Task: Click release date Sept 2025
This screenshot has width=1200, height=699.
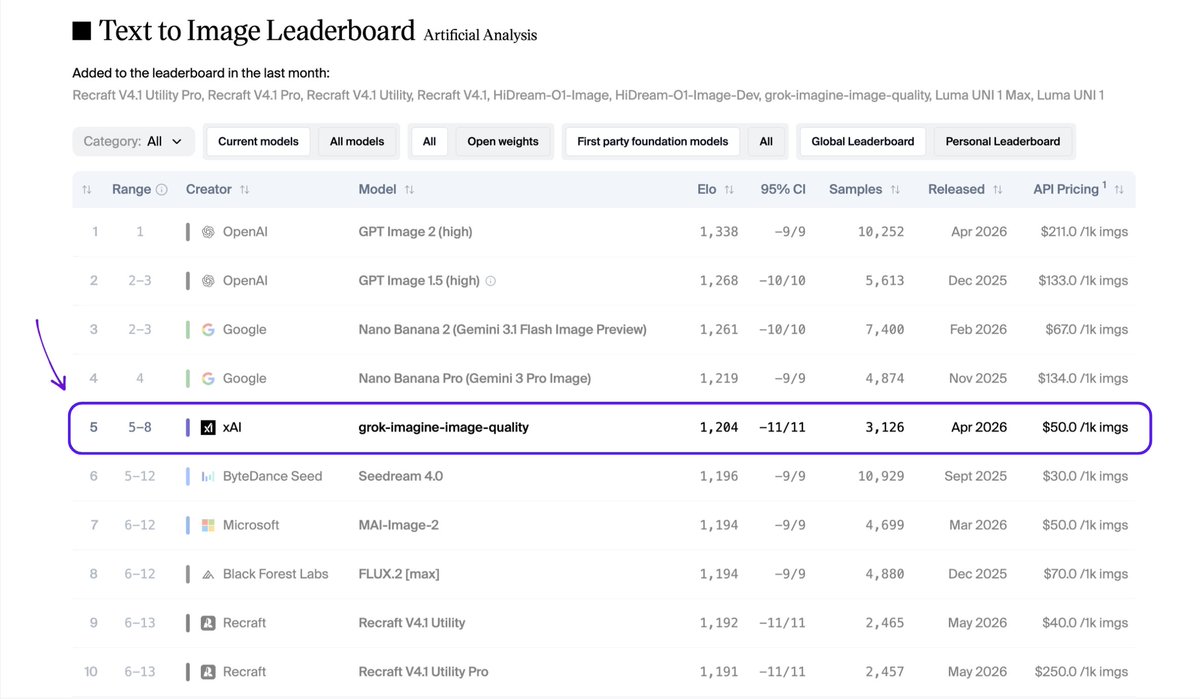Action: click(975, 476)
